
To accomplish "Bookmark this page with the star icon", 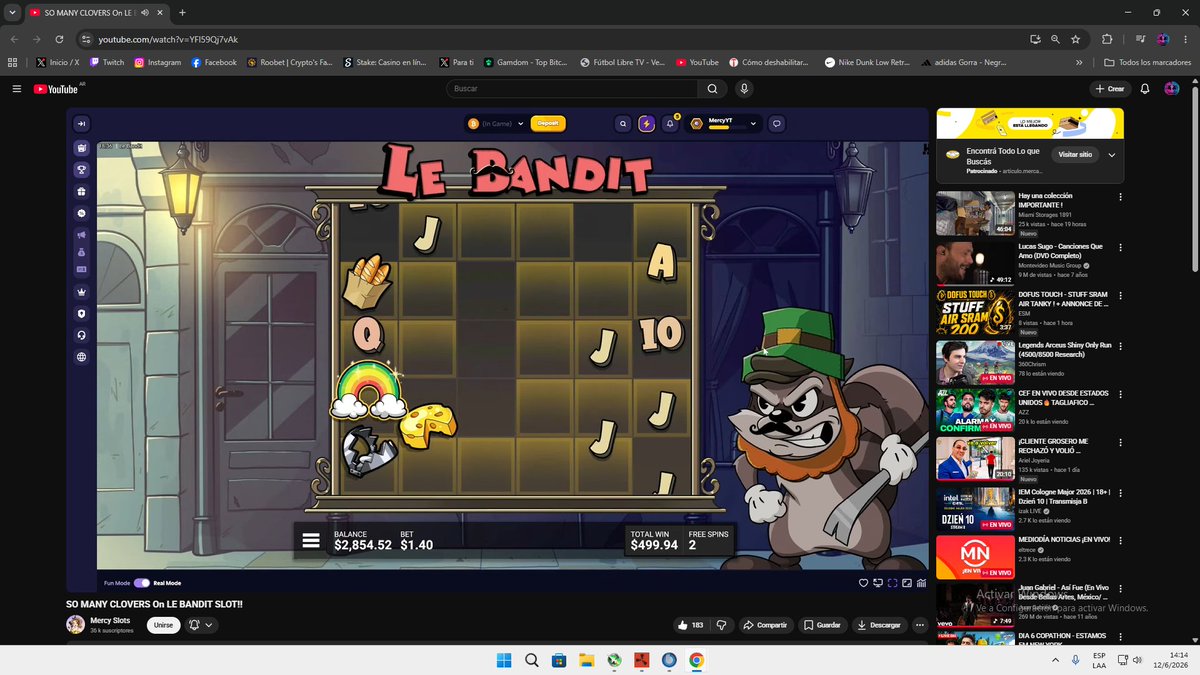I will (1075, 39).
